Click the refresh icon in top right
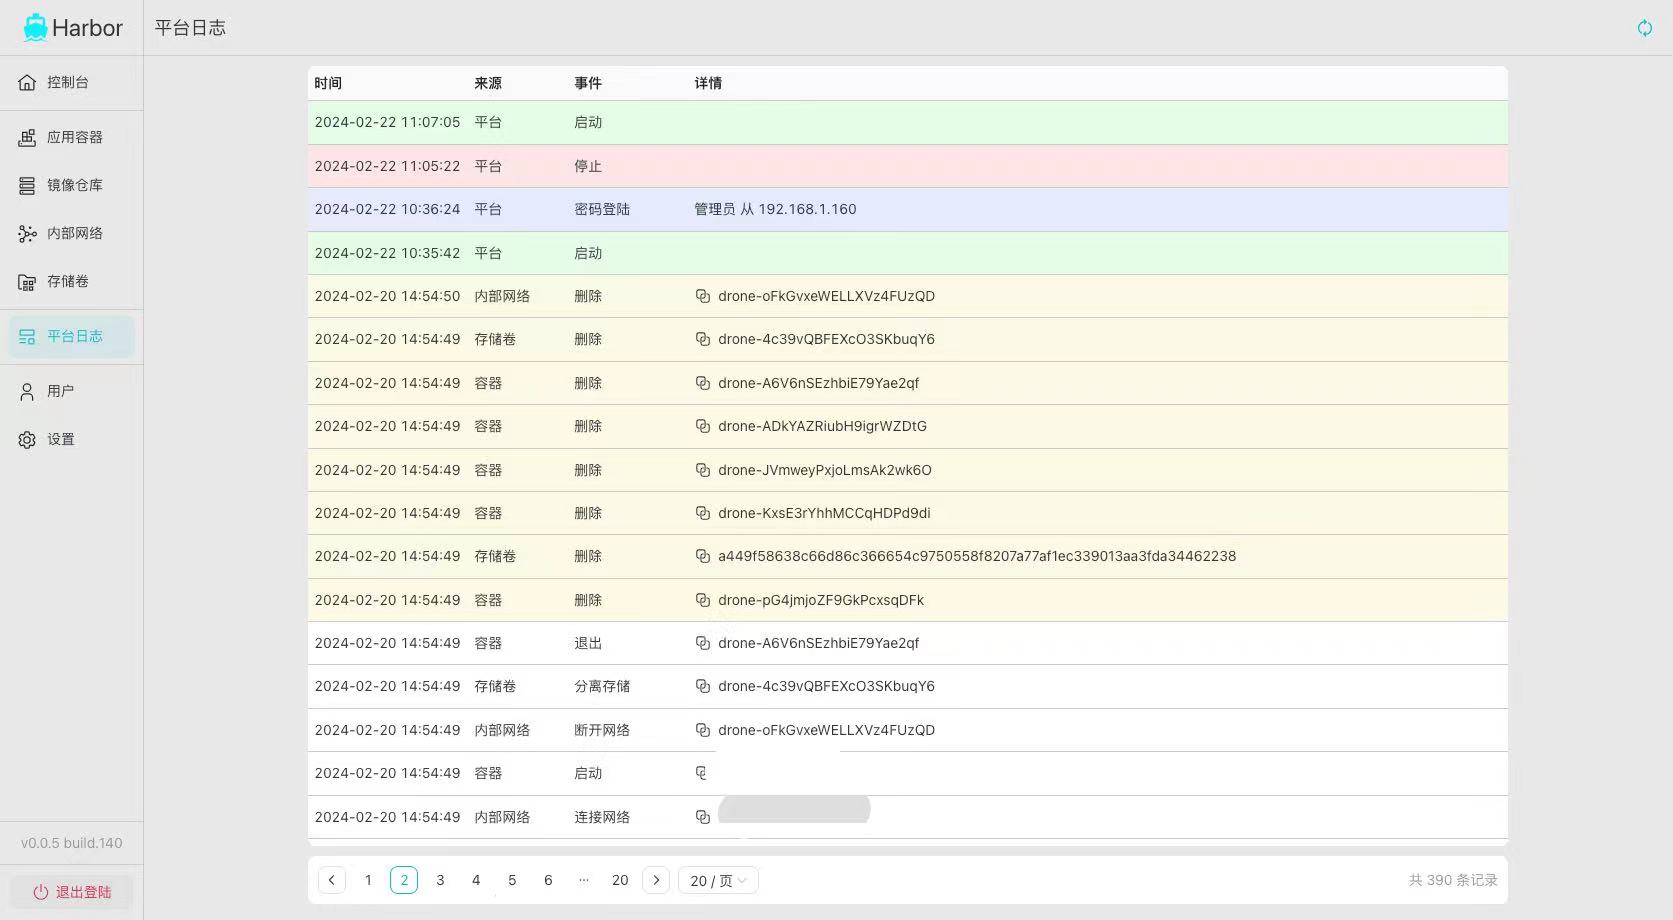1673x920 pixels. click(1645, 28)
